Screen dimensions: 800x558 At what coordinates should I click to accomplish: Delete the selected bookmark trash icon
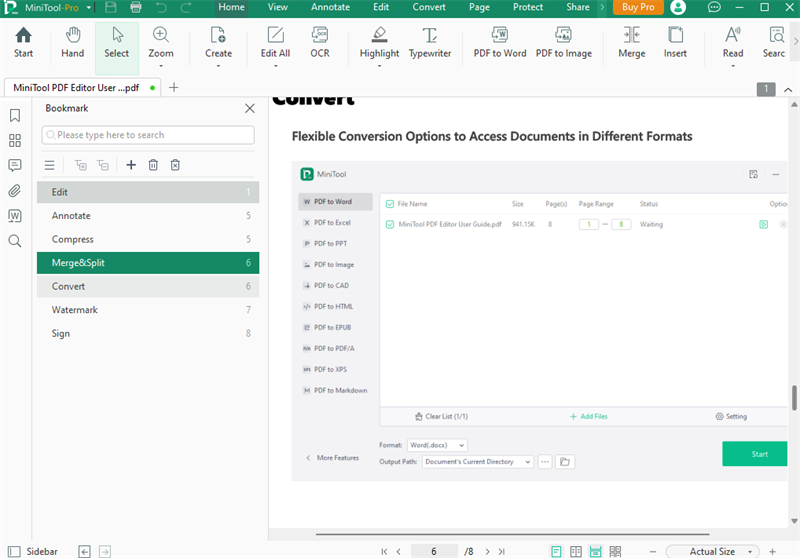tap(153, 165)
